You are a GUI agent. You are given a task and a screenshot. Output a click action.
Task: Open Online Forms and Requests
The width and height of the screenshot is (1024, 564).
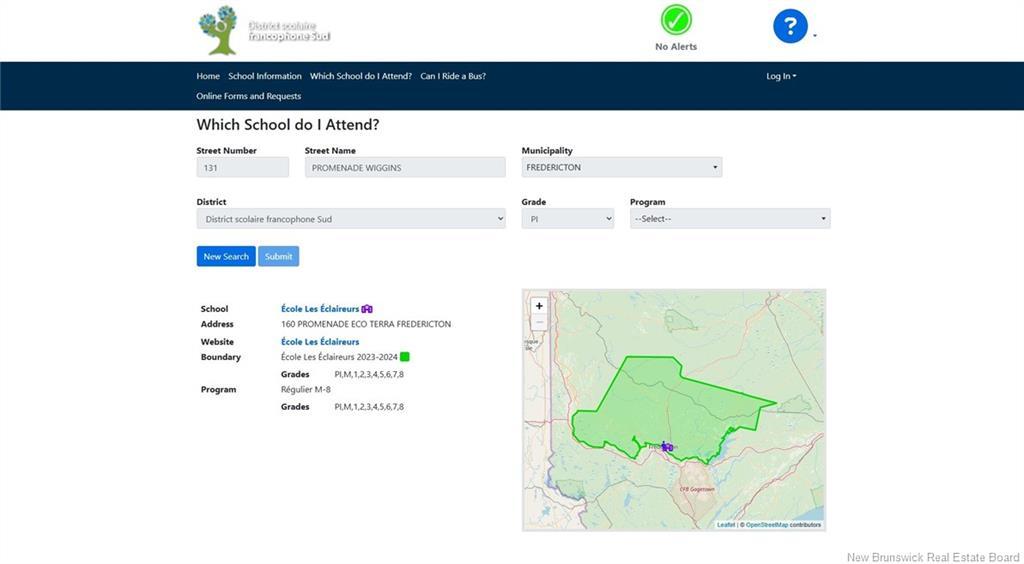coord(248,96)
